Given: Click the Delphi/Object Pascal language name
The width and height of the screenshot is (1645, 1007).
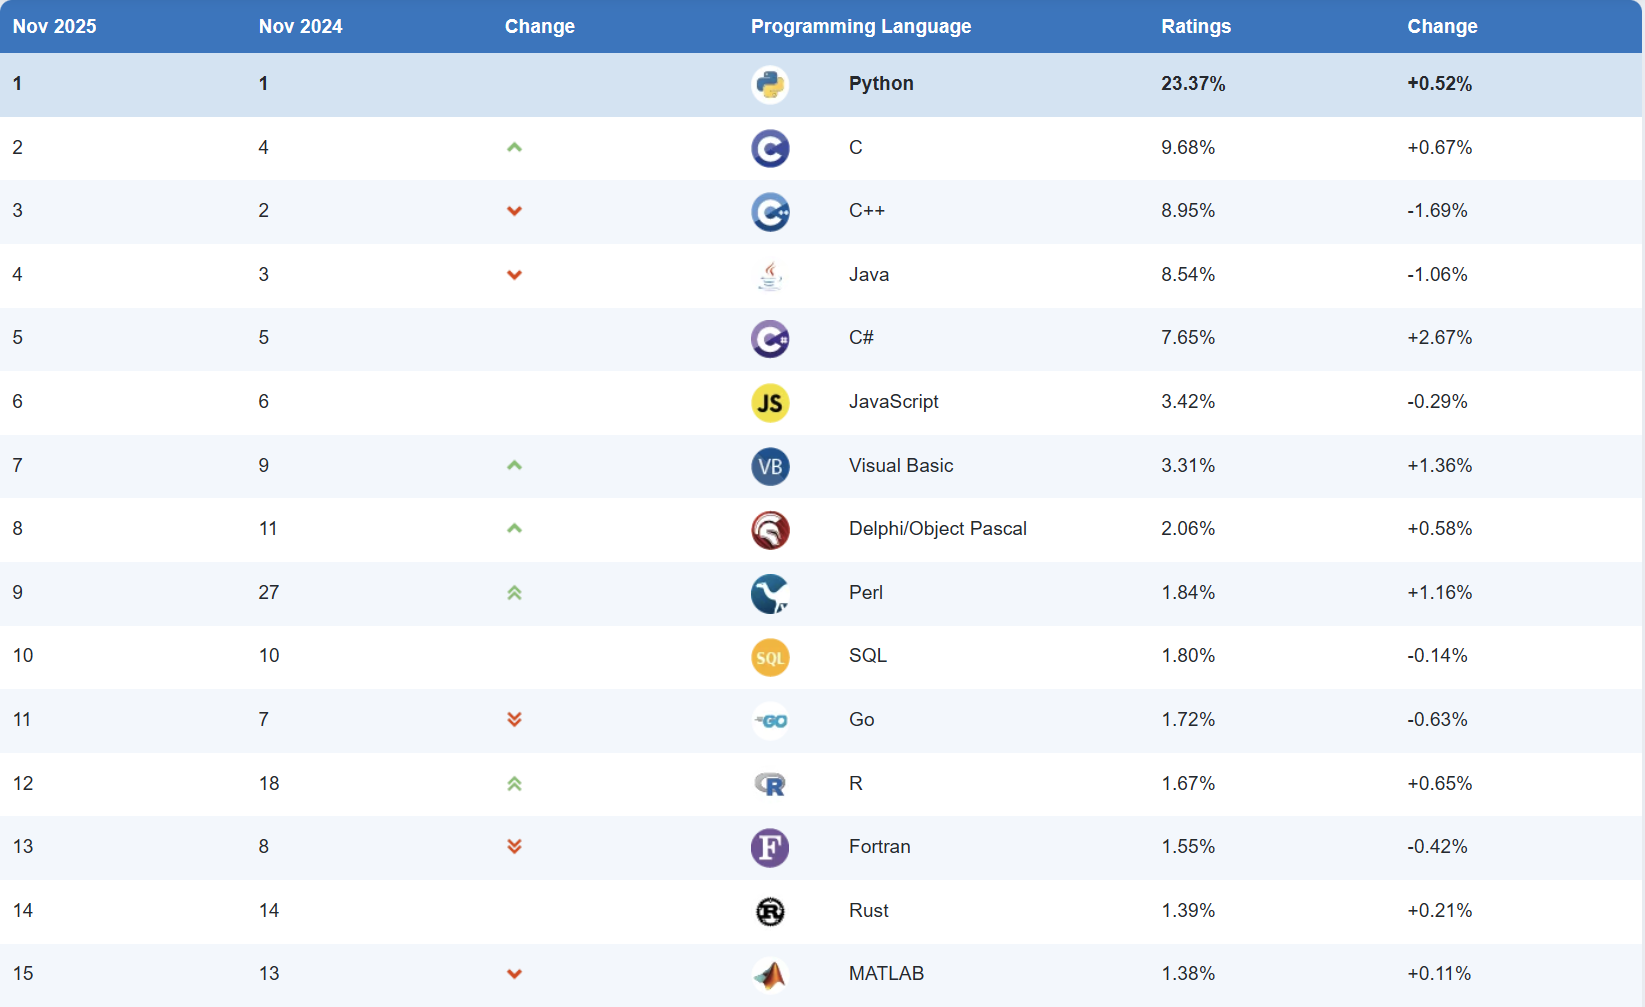Looking at the screenshot, I should point(938,529).
